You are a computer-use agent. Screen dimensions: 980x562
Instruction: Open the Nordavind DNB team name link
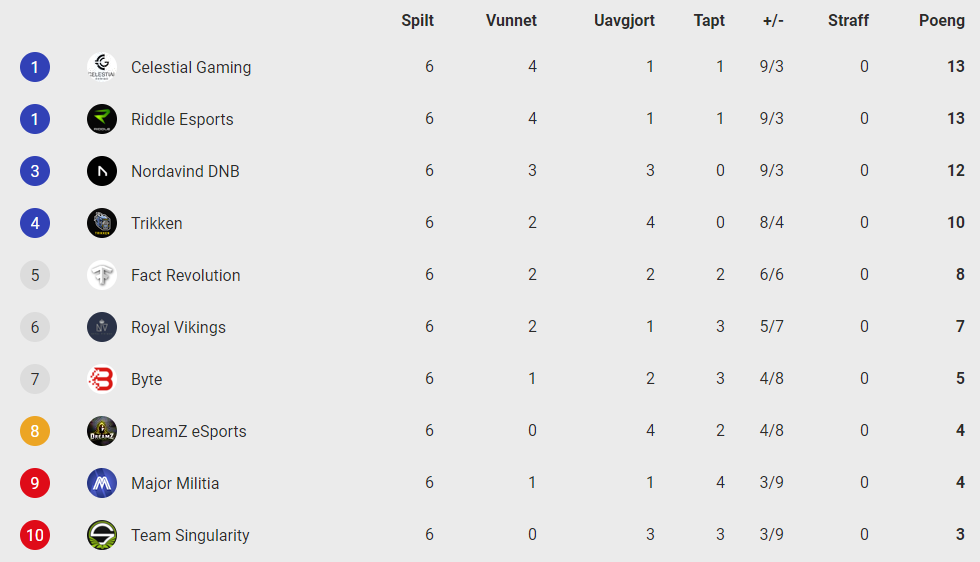pyautogui.click(x=185, y=171)
